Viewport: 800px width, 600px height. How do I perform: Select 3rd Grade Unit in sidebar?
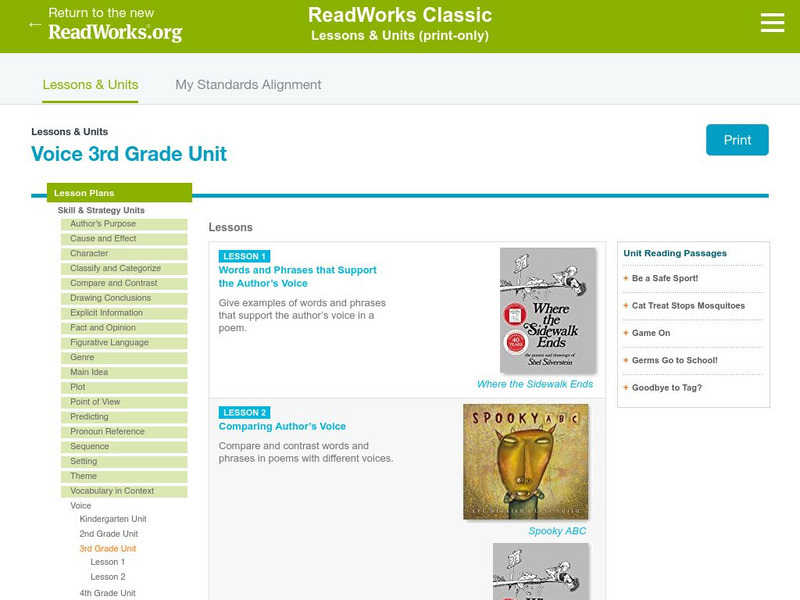(108, 548)
